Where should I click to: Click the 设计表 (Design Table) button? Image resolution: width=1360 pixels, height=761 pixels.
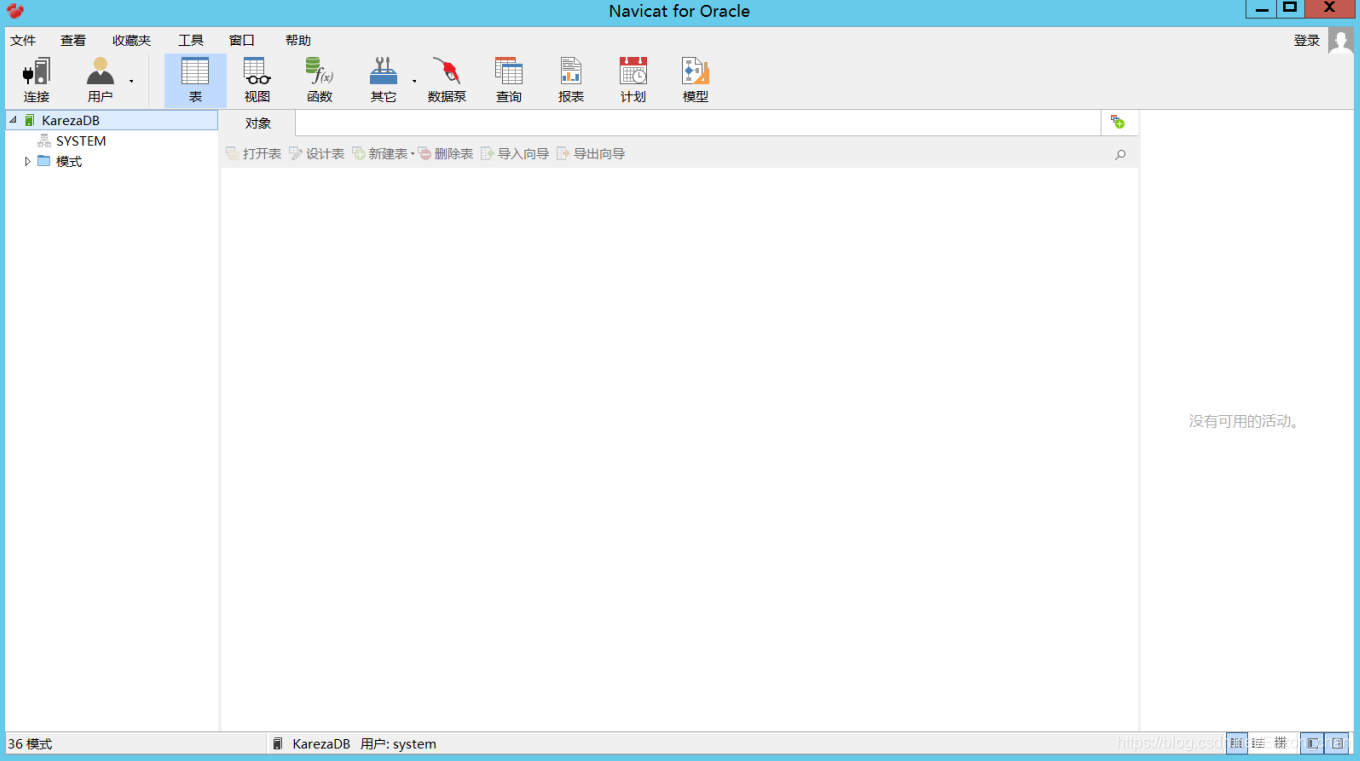point(317,154)
